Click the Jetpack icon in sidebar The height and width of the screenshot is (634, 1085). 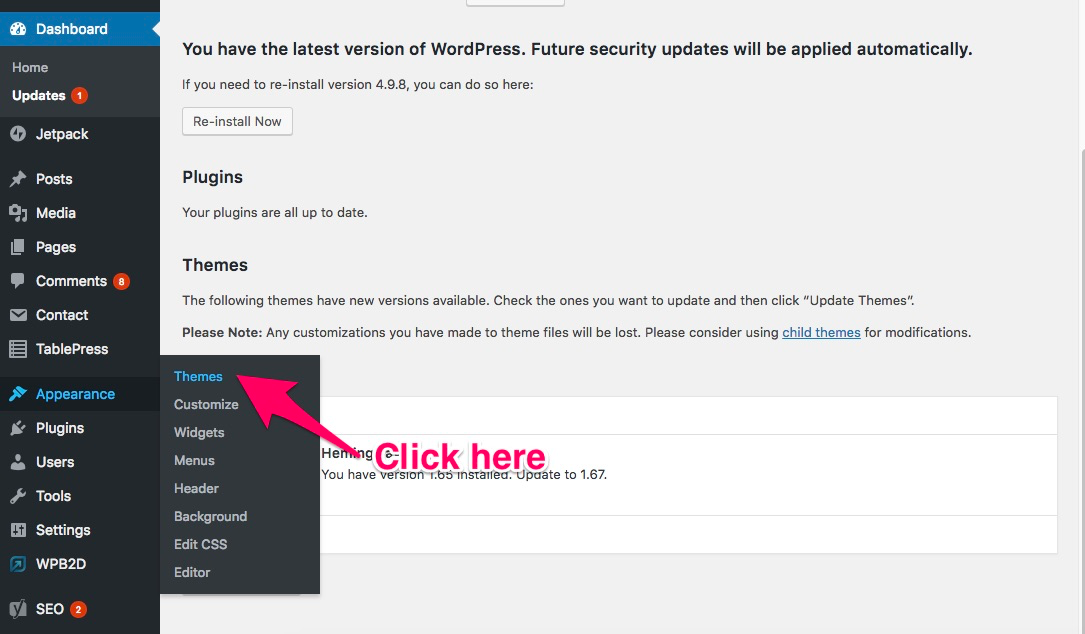18,134
